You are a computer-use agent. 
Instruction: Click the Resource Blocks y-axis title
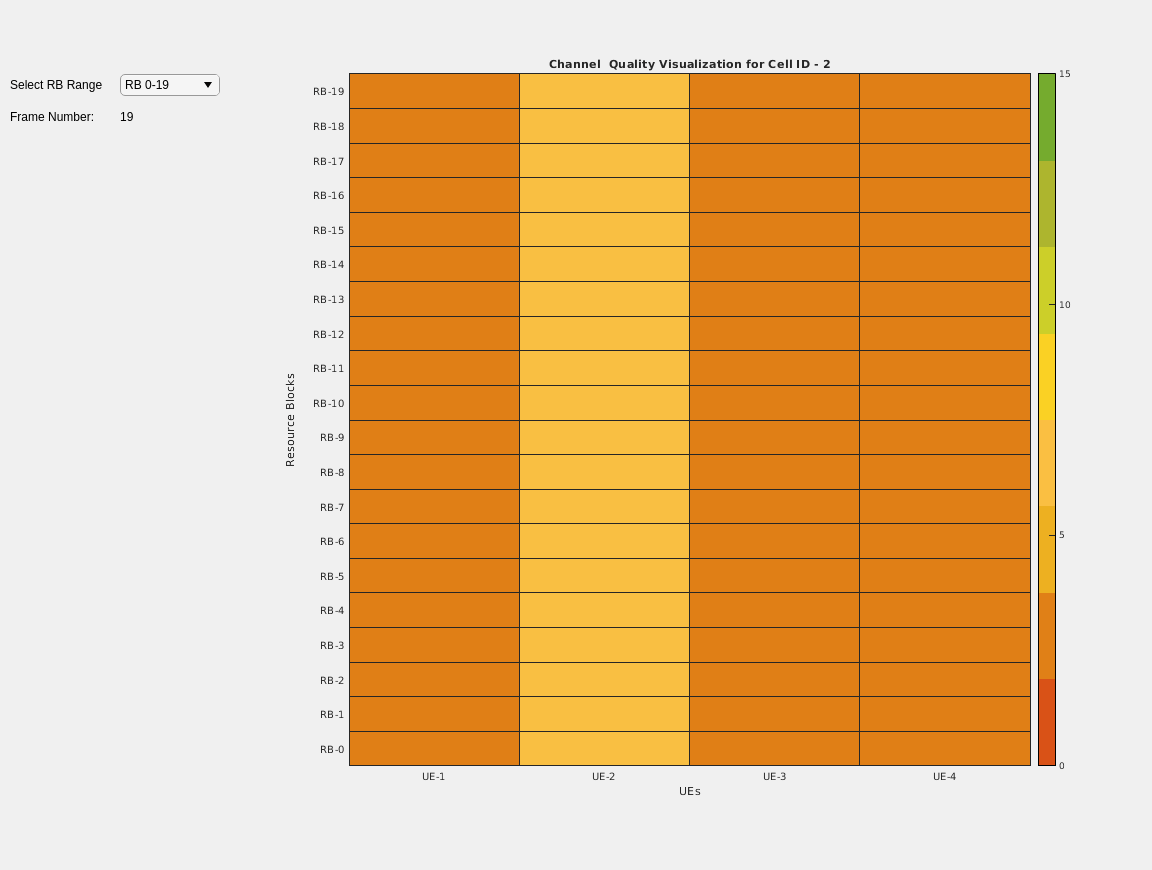(x=290, y=420)
